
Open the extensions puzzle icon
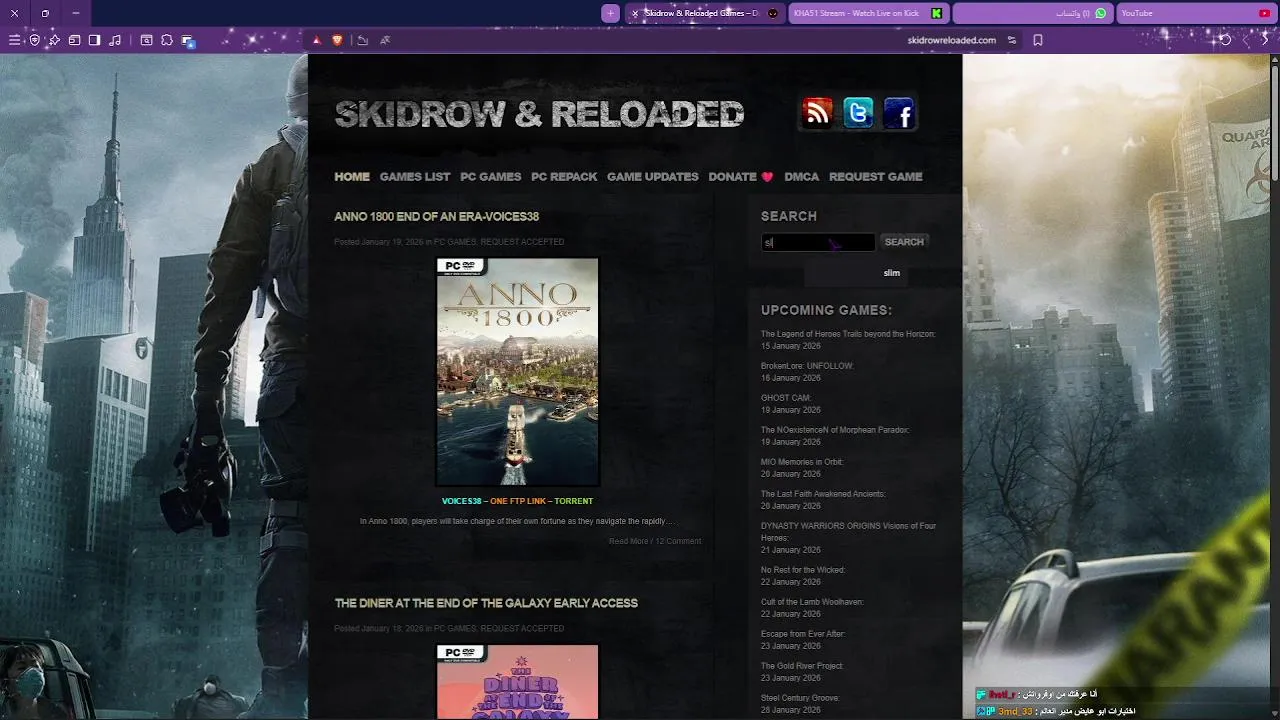pyautogui.click(x=167, y=40)
